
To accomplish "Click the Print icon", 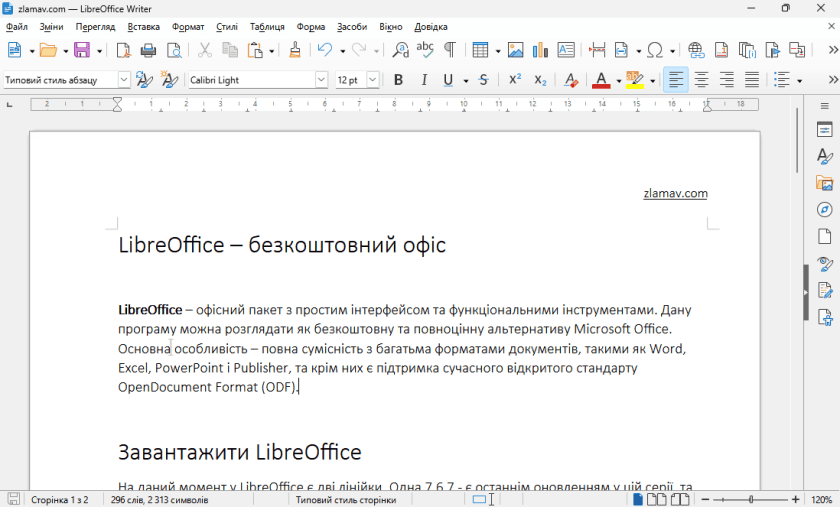I will point(148,50).
